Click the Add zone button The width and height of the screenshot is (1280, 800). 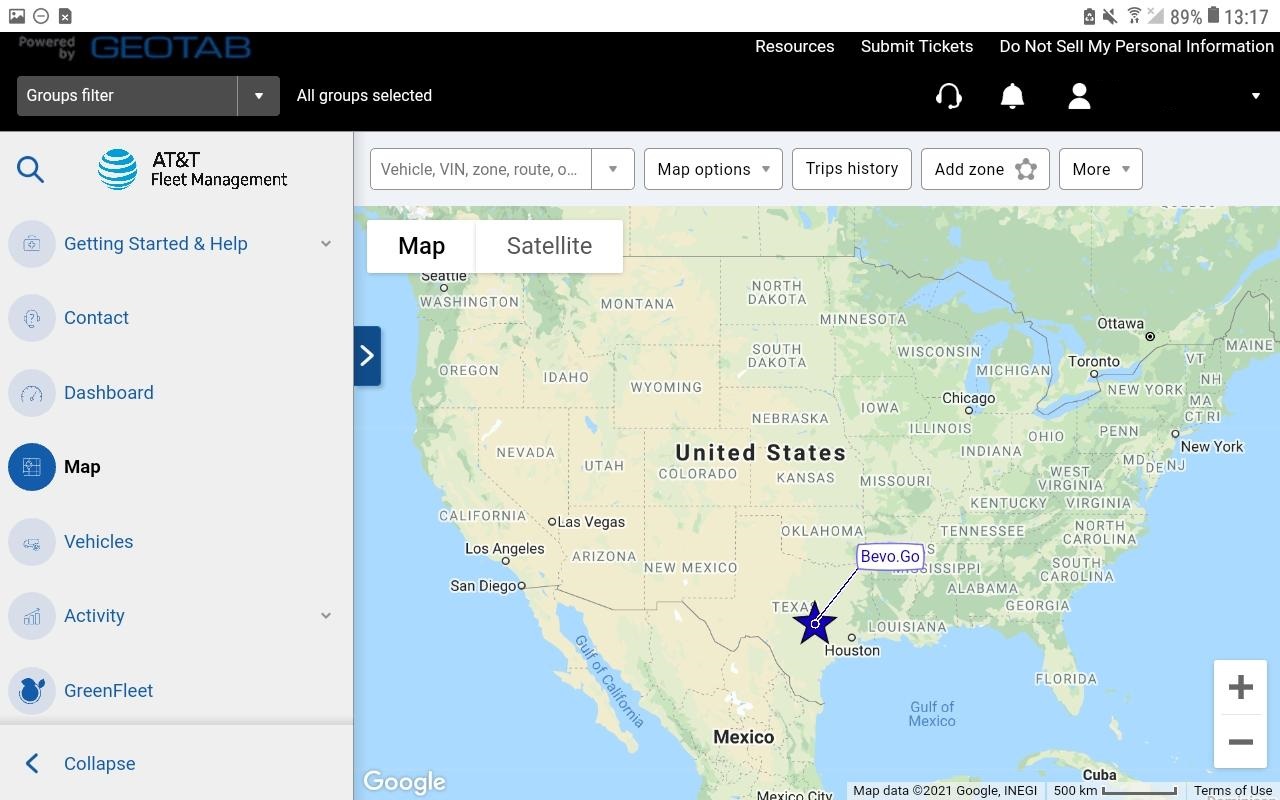click(985, 169)
